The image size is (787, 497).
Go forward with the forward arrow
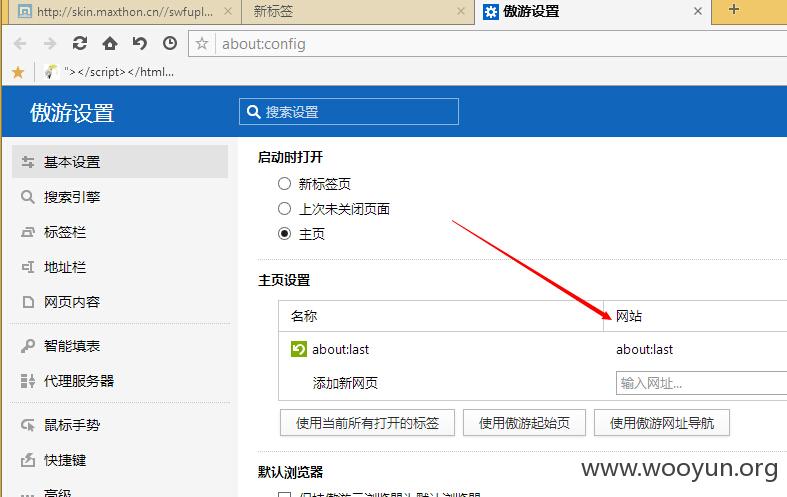(50, 44)
